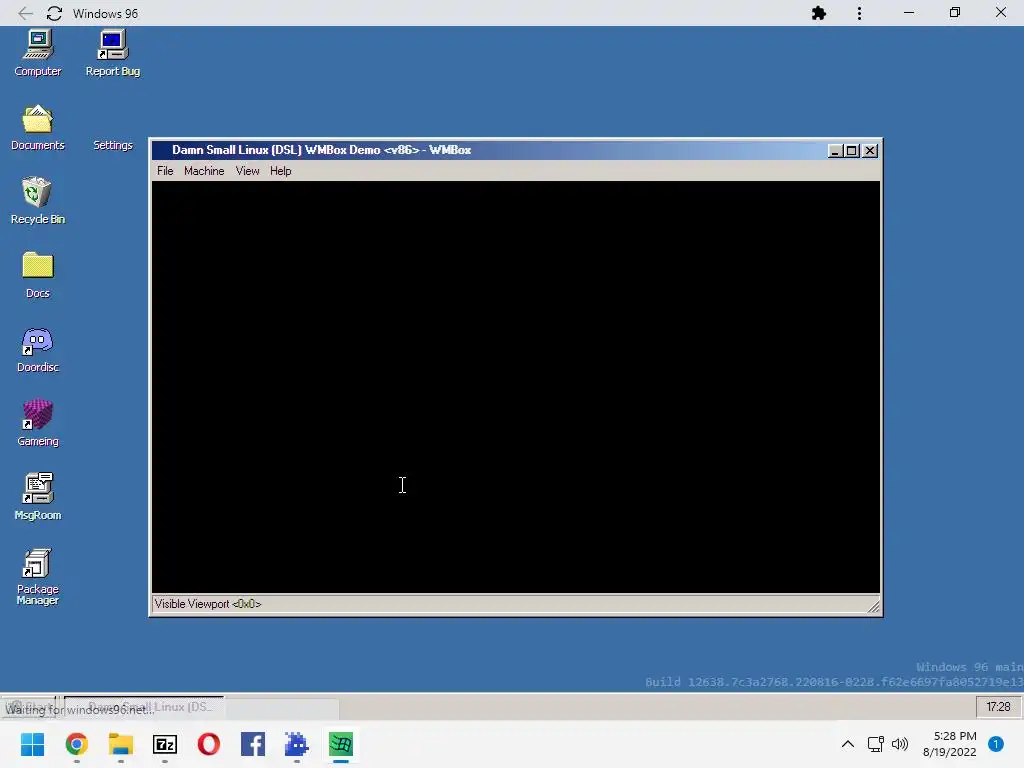Close the Damn Small Linux WMBox window
Viewport: 1024px width, 768px height.
[x=870, y=151]
